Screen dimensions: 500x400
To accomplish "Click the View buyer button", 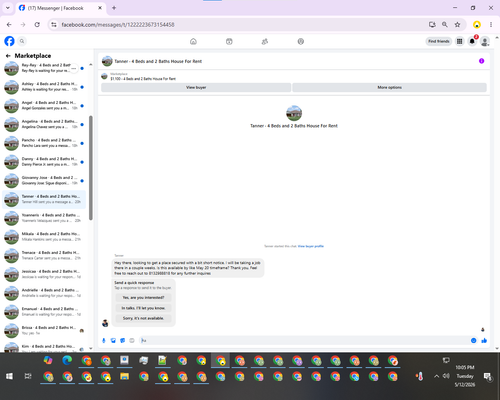I will (x=196, y=87).
